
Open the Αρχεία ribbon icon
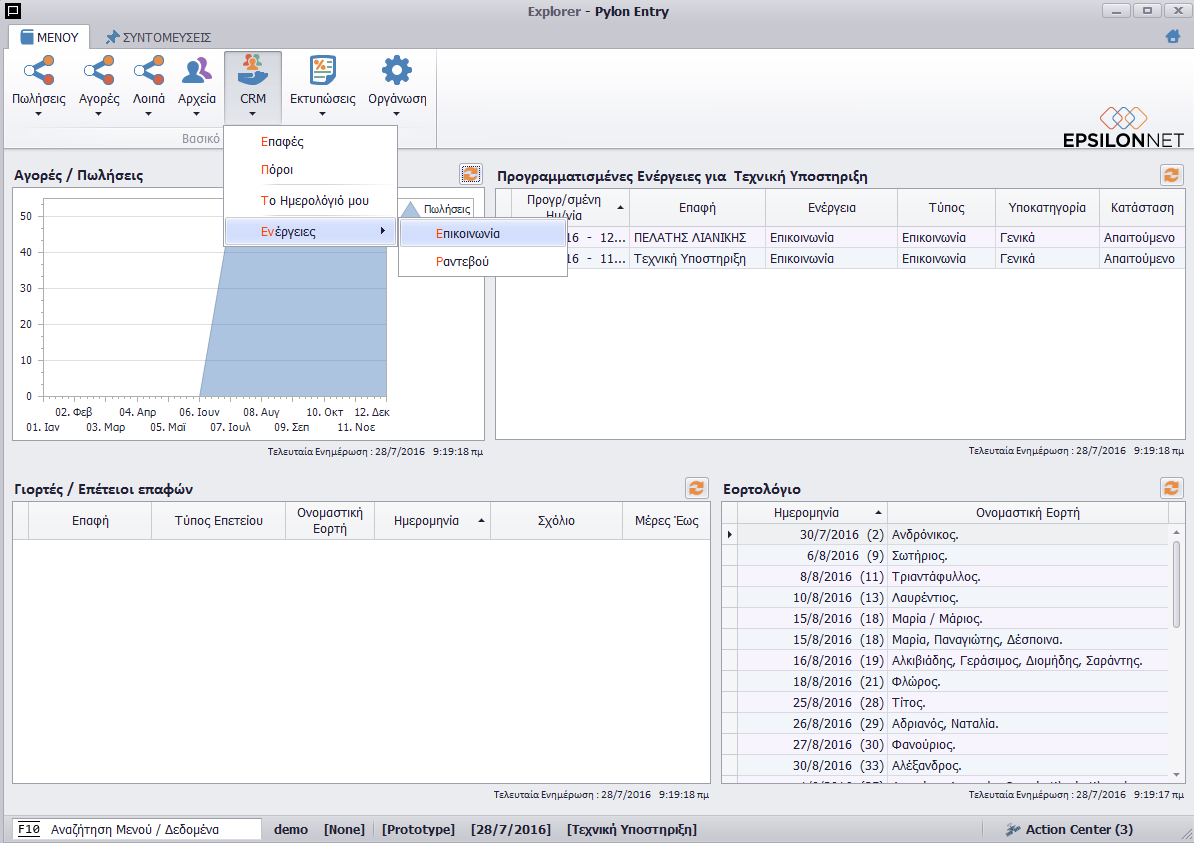coord(196,71)
